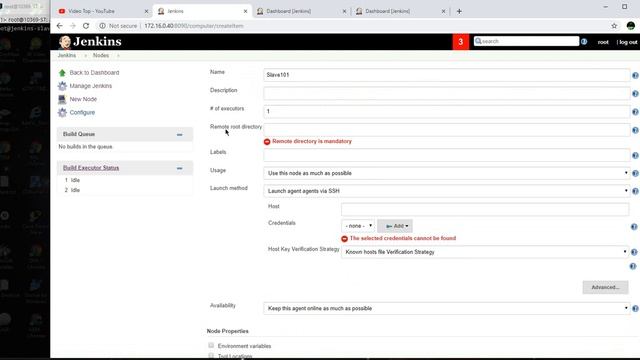Click the Configure gear icon

(62, 112)
